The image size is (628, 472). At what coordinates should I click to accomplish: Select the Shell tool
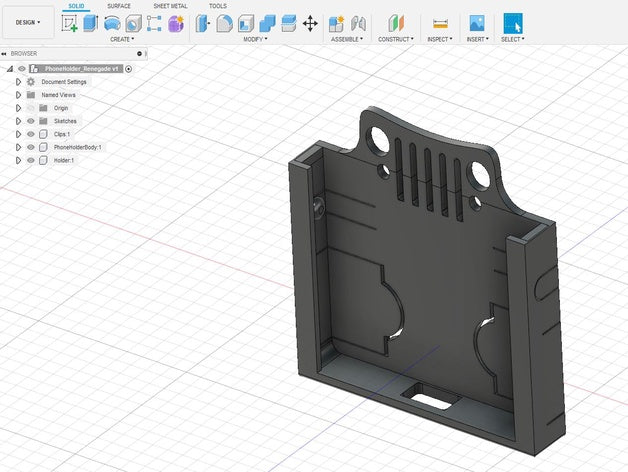click(x=246, y=24)
